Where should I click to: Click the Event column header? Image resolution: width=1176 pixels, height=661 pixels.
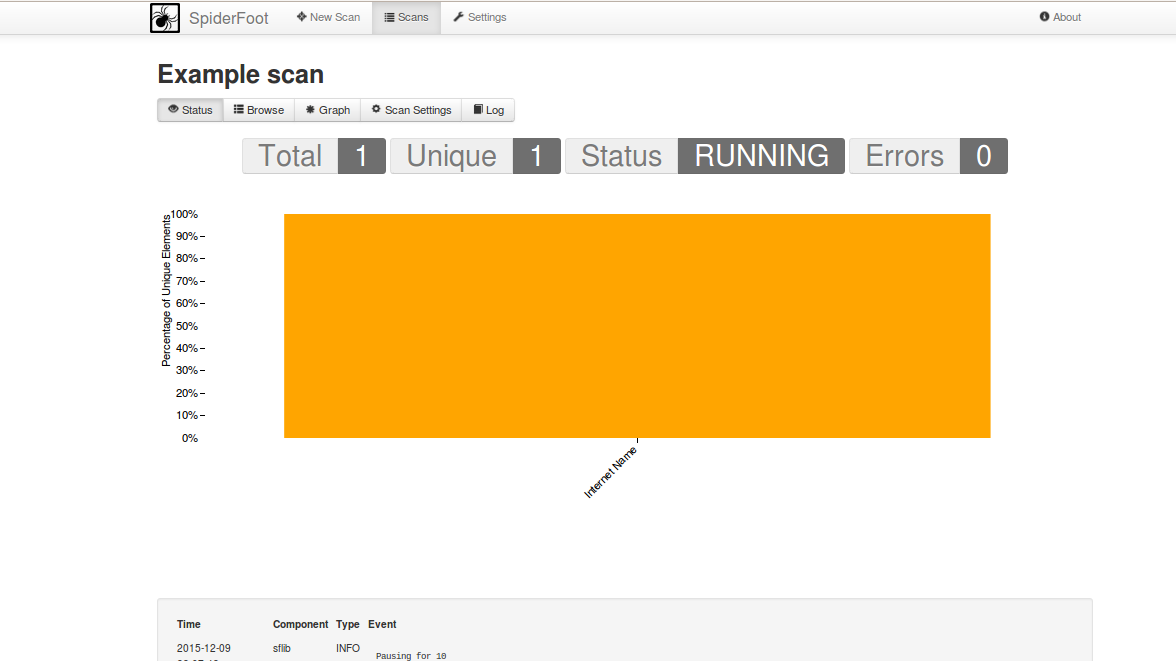(382, 624)
